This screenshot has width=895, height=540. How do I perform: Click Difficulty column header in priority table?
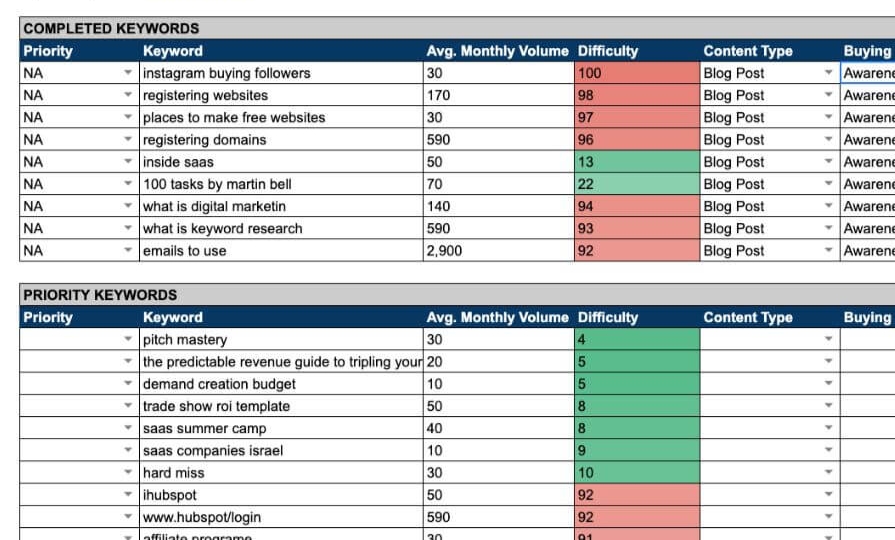[x=607, y=317]
